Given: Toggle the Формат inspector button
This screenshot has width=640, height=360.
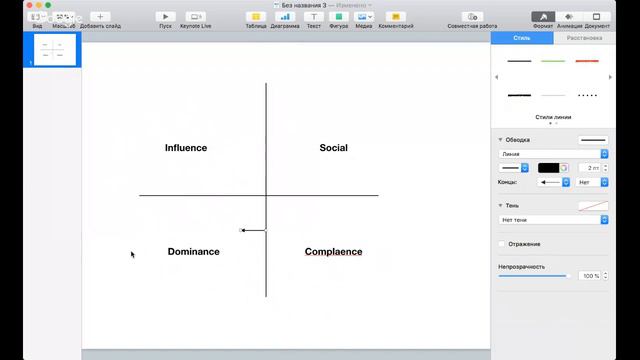Looking at the screenshot, I should (543, 17).
